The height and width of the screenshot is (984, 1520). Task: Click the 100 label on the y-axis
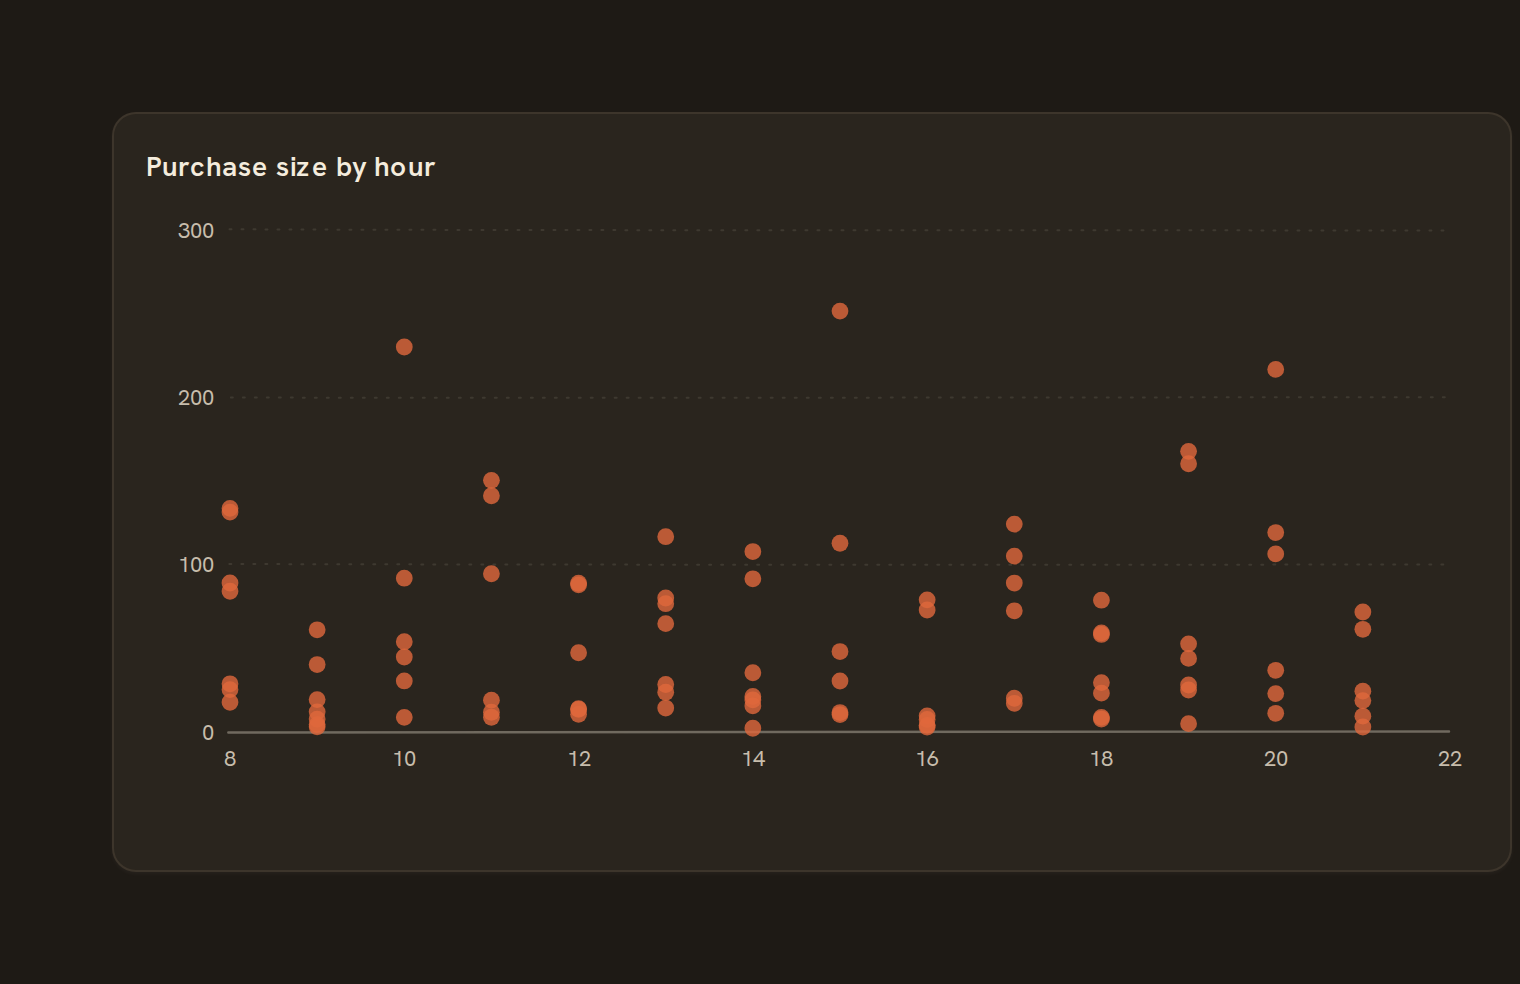196,565
